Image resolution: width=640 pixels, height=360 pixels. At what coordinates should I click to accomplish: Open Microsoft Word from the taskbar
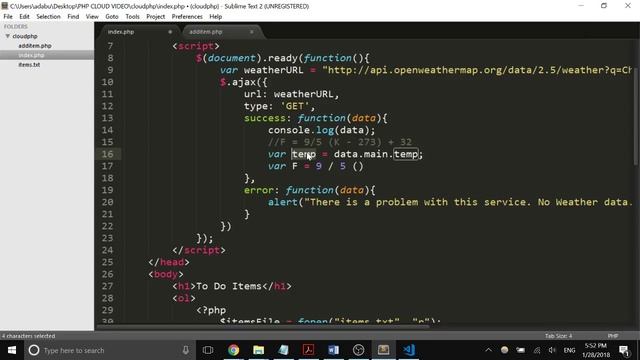coord(333,350)
